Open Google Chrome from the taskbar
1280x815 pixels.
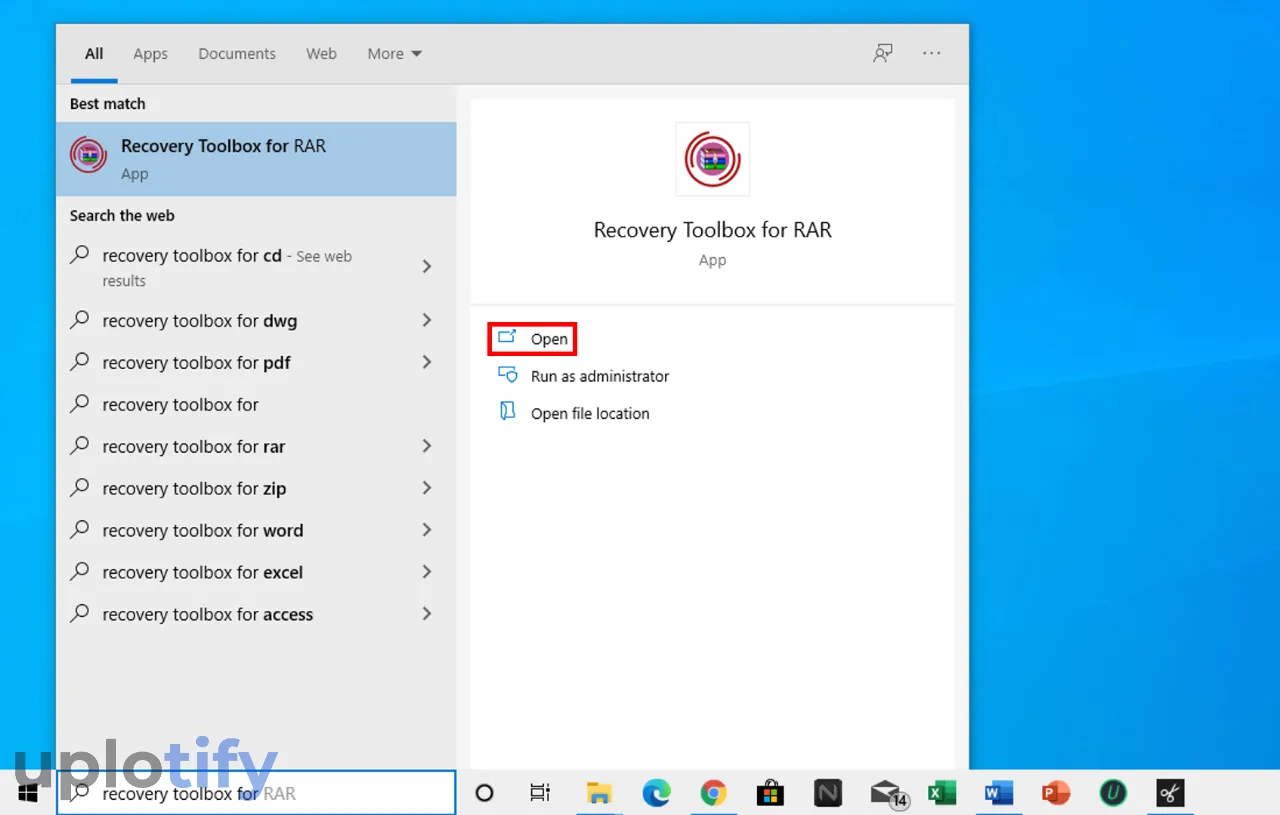[x=713, y=793]
